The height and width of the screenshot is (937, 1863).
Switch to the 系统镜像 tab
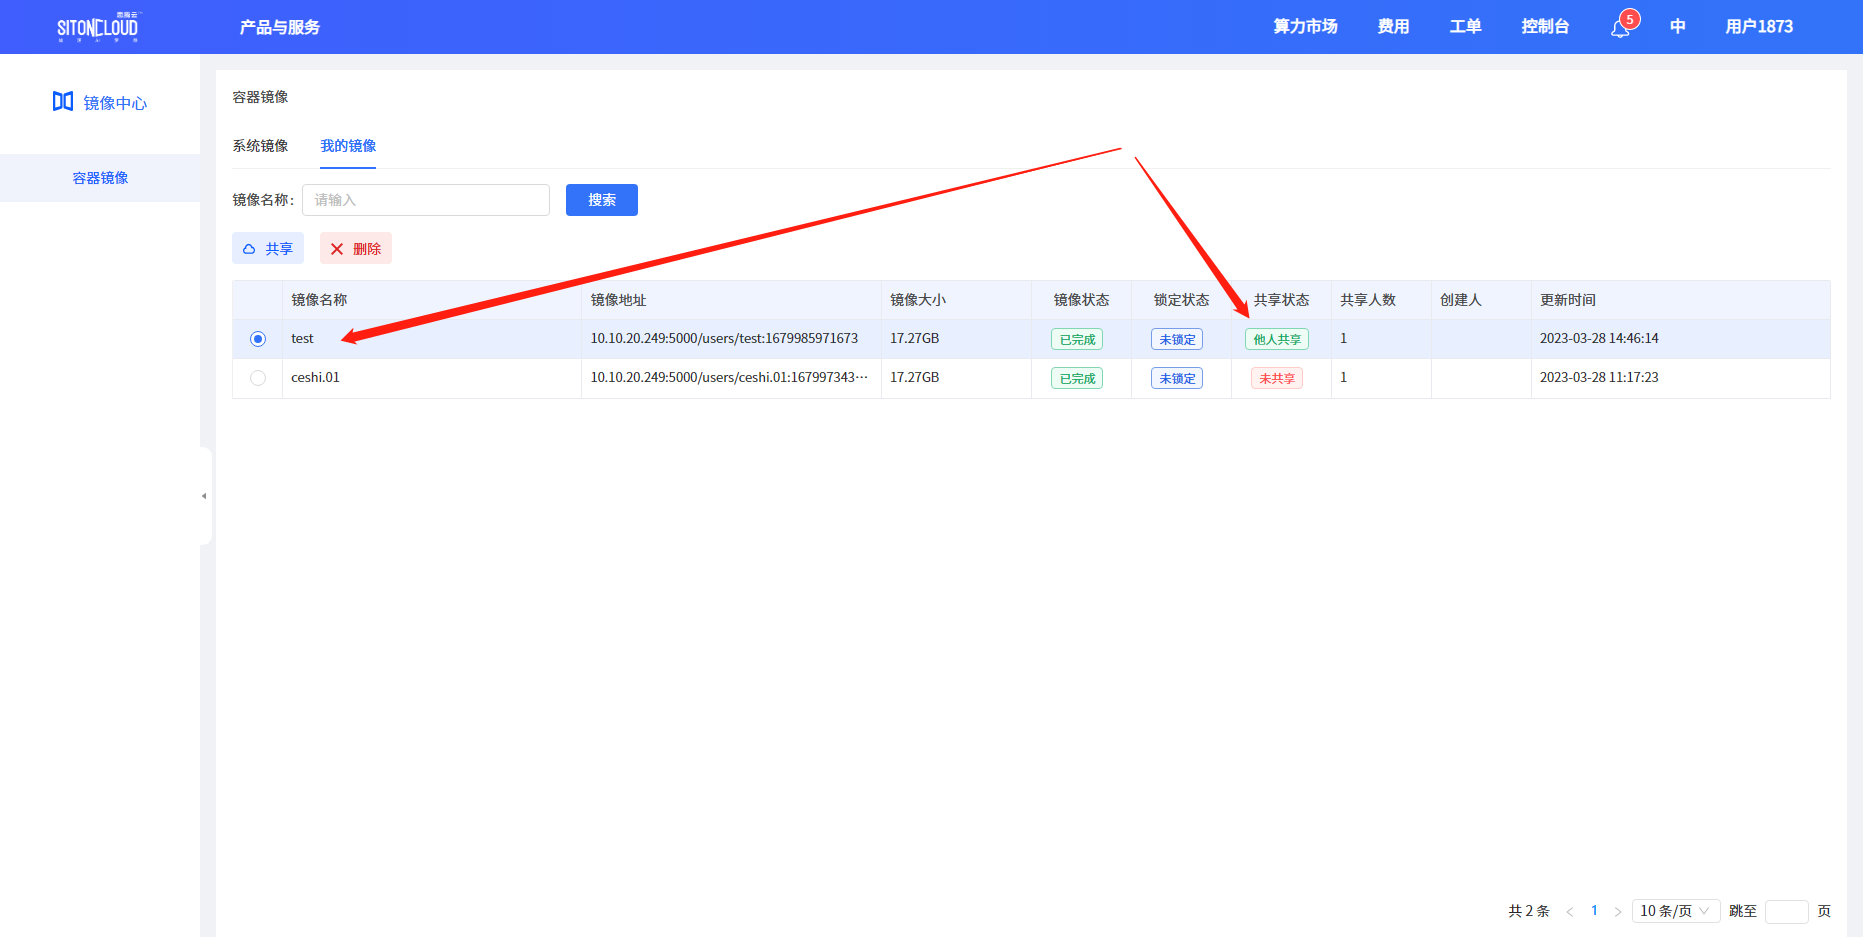point(260,146)
